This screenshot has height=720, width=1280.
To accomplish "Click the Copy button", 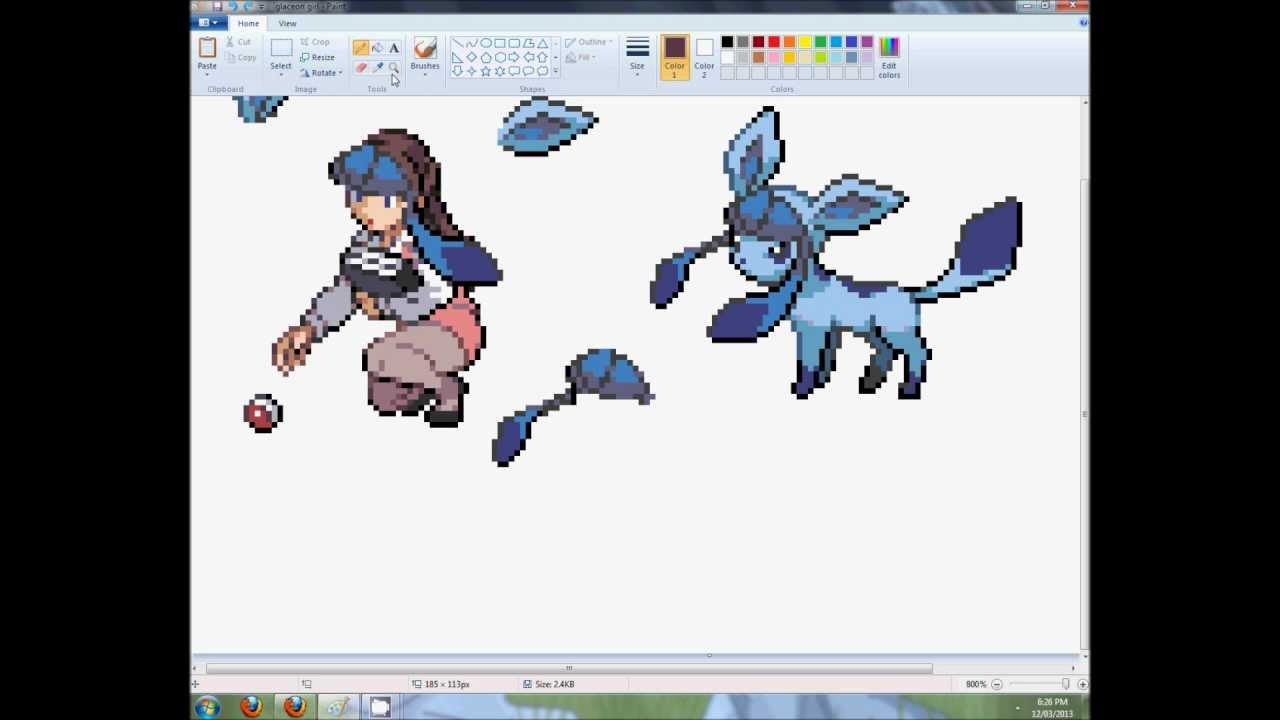I will coord(239,57).
